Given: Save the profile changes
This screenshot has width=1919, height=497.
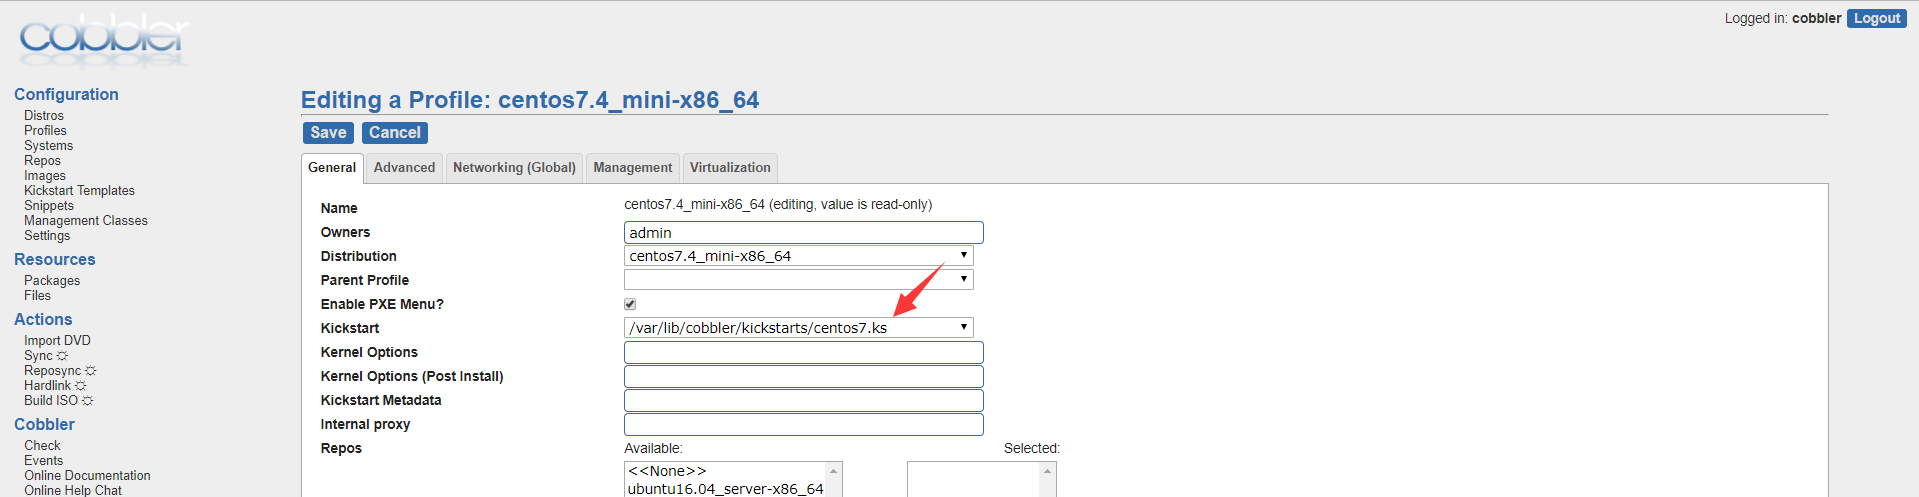Looking at the screenshot, I should coord(328,133).
